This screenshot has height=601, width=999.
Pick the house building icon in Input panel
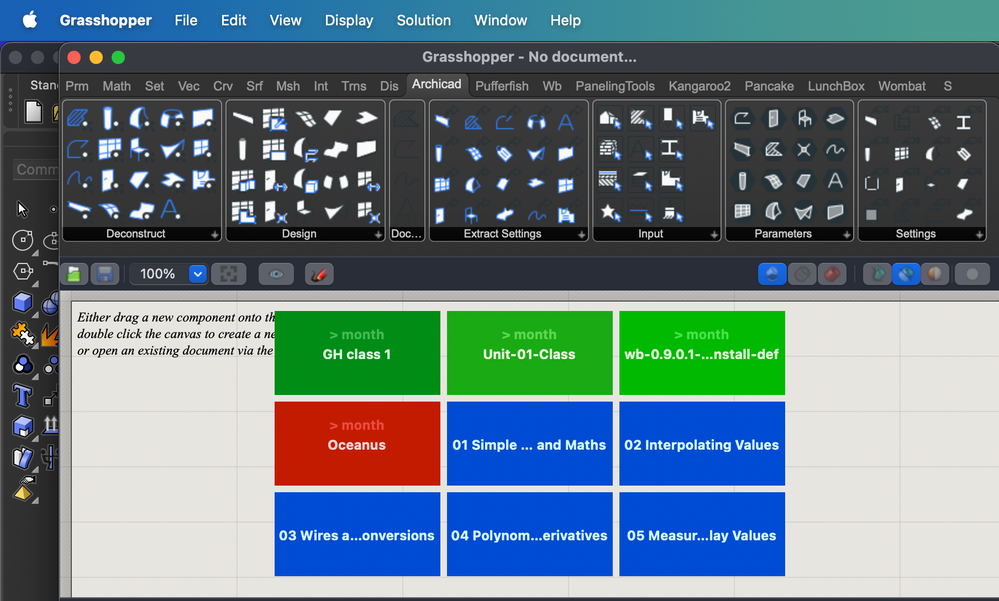pyautogui.click(x=610, y=119)
